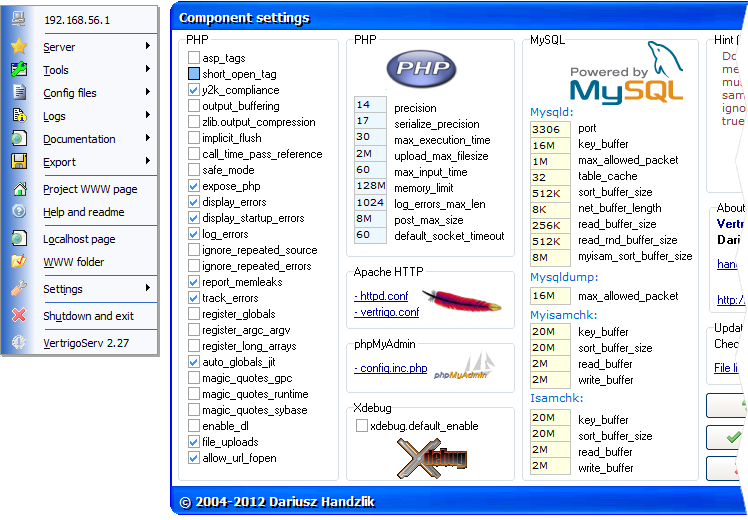748x520 pixels.
Task: Open the httpd.conf link
Action: tap(381, 296)
